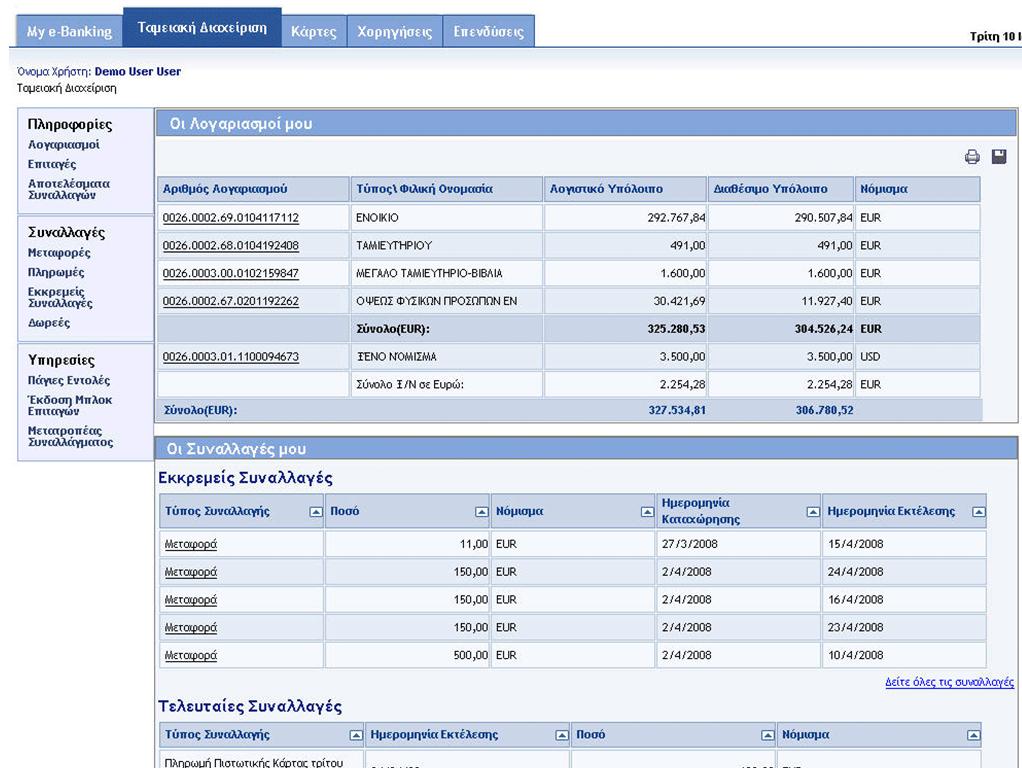Sort latest transactions by Τύπος Συναλλαγής arrow
This screenshot has height=768, width=1022.
[356, 735]
